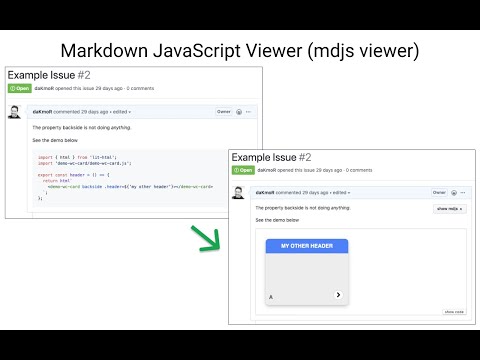Click the 'show code' button below the demo card
The height and width of the screenshot is (360, 480).
coord(454,312)
